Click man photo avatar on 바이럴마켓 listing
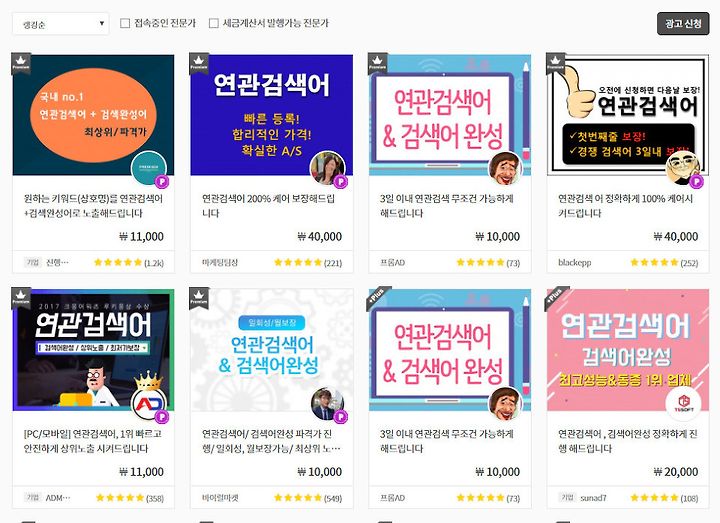The image size is (720, 523). click(327, 404)
